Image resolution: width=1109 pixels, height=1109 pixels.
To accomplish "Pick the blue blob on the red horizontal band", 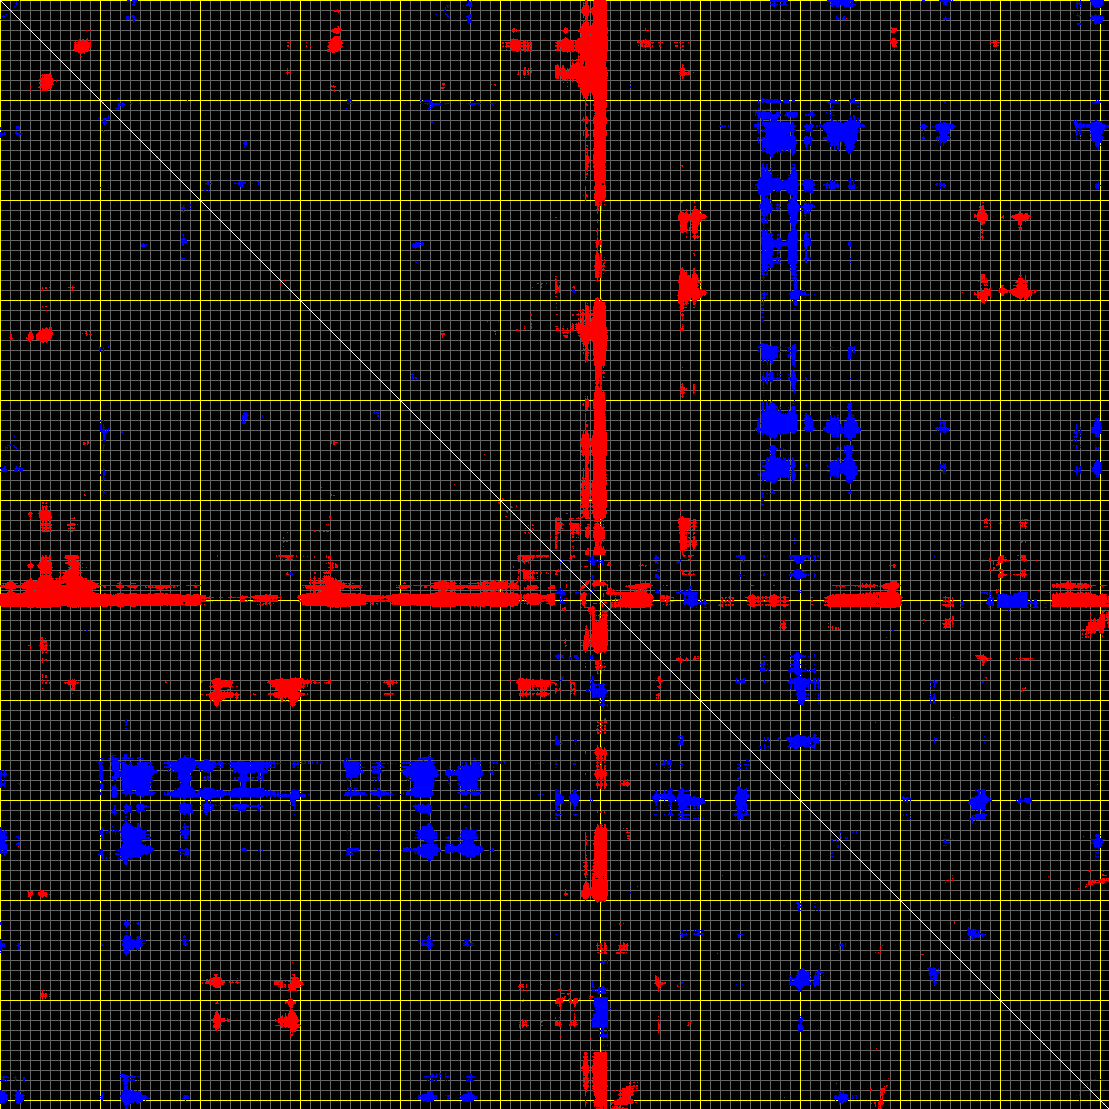I will coord(1012,599).
